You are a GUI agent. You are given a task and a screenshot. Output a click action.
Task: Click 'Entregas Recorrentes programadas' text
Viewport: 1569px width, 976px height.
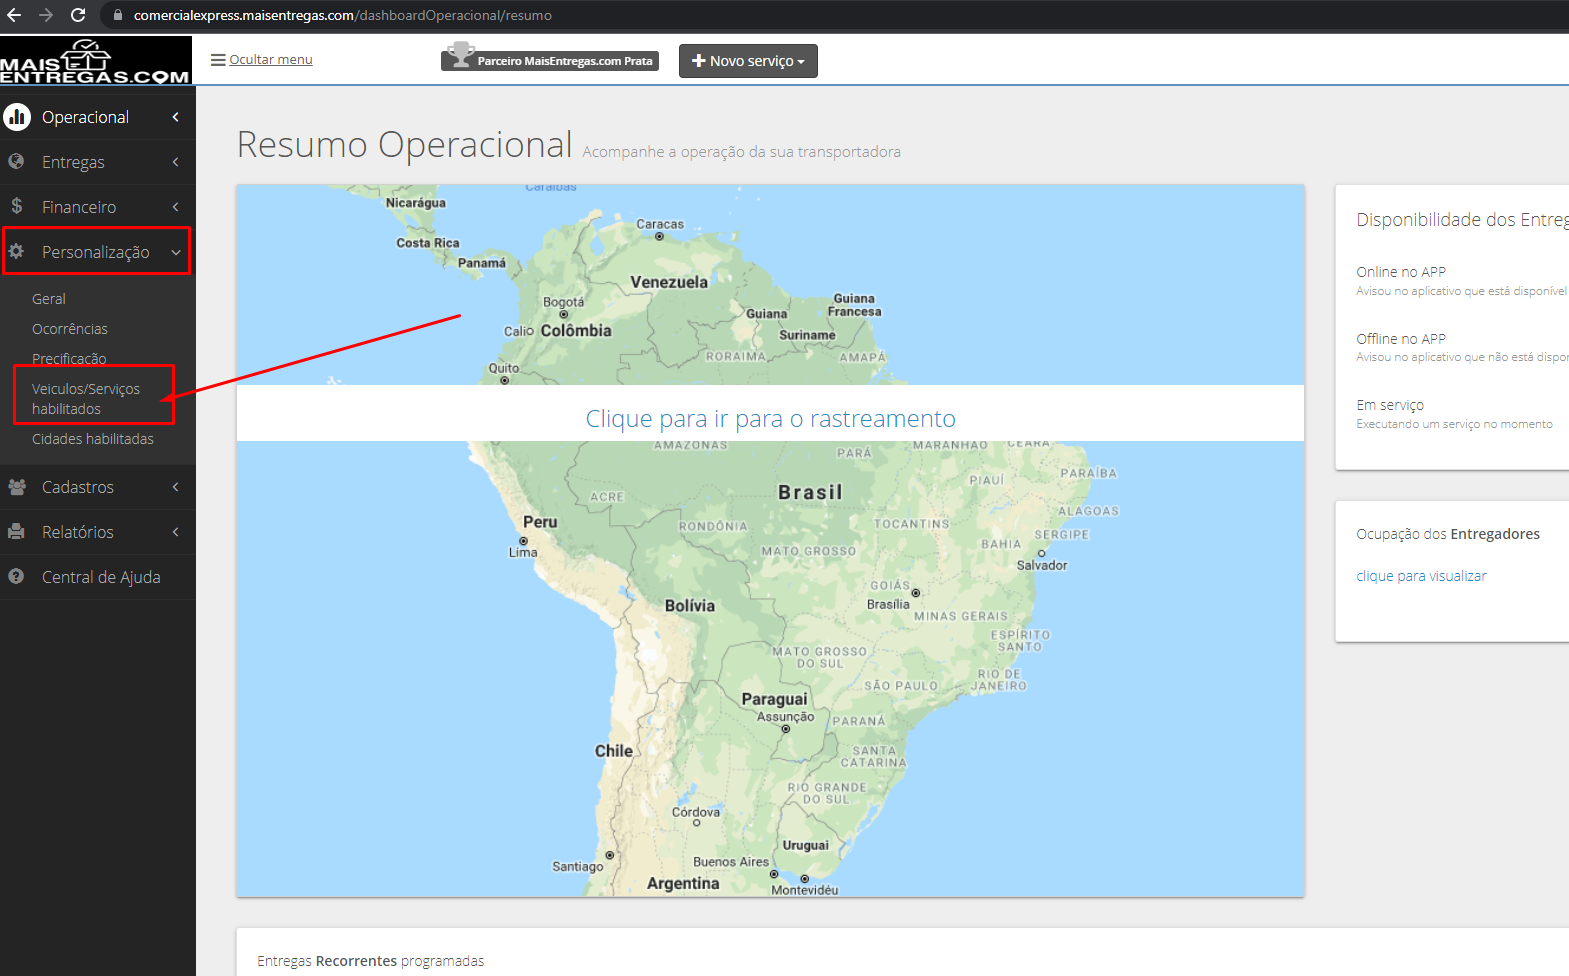[371, 961]
